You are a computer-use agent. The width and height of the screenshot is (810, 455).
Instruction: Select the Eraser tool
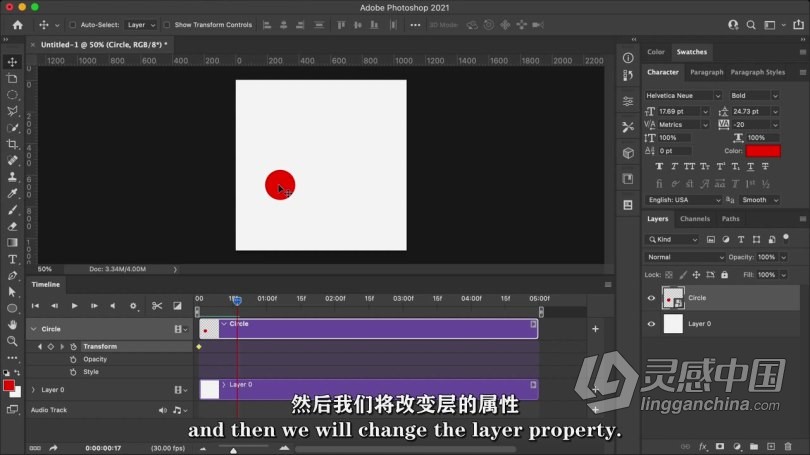[12, 226]
